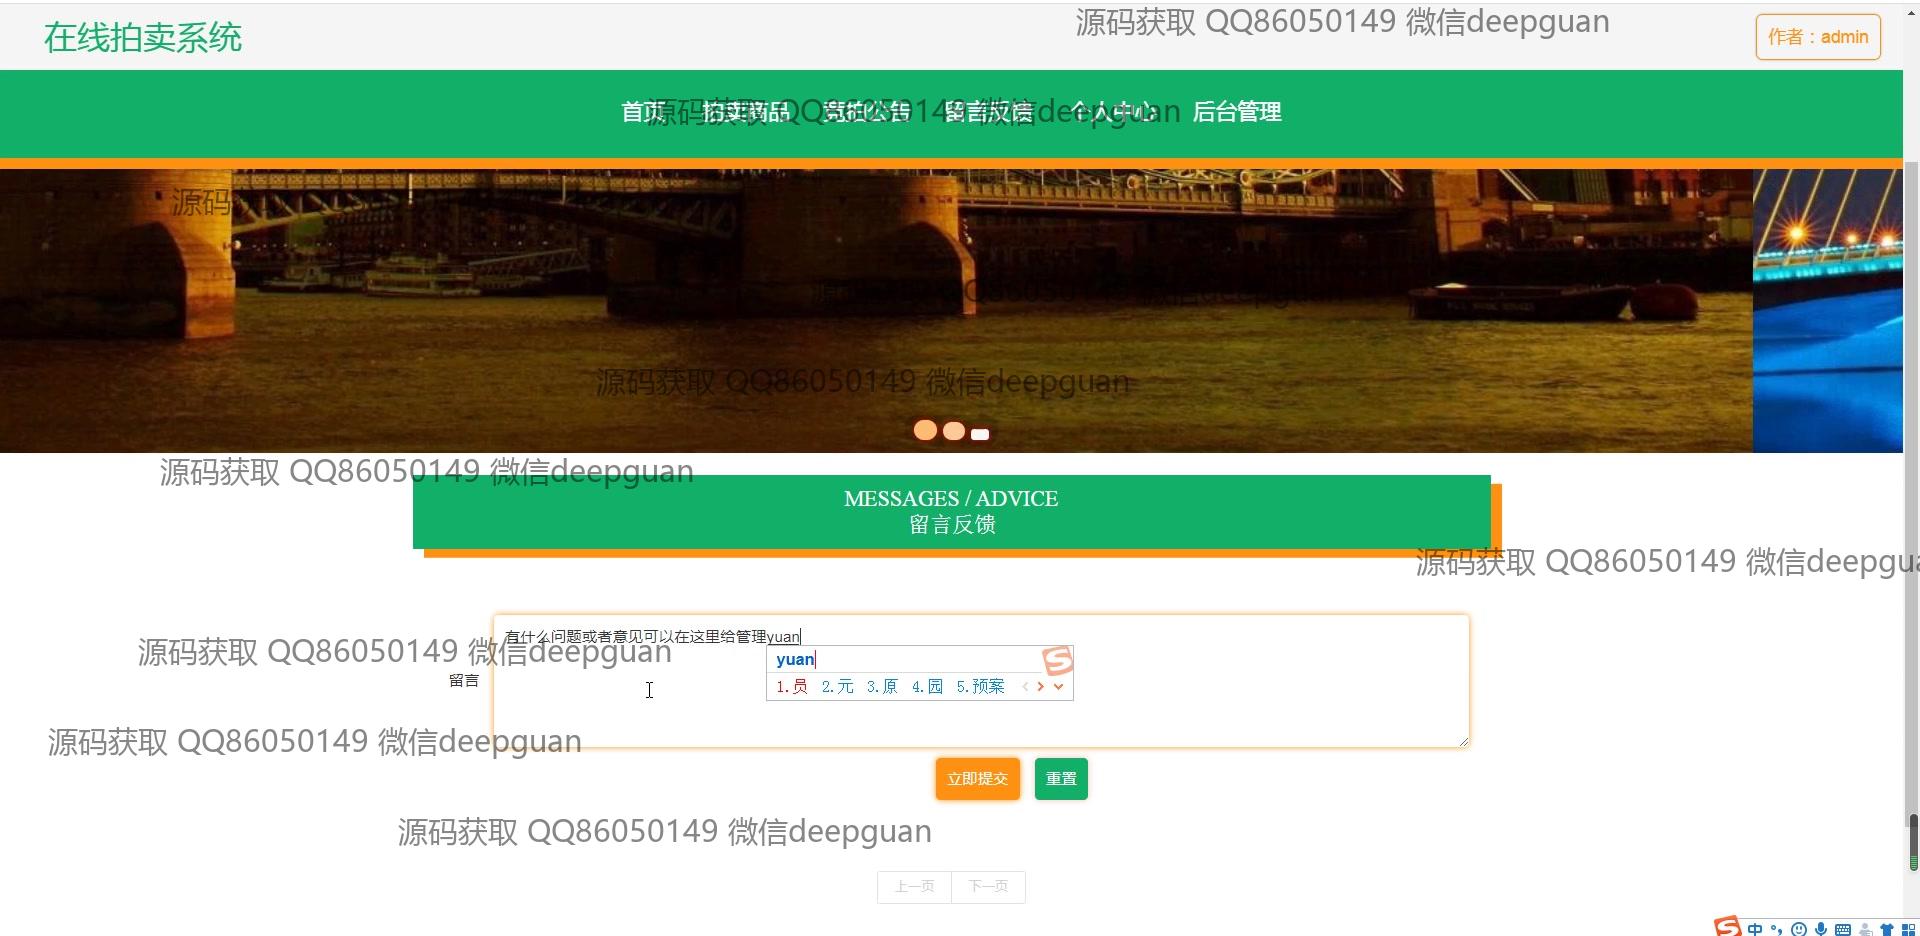Image resolution: width=1920 pixels, height=936 pixels.
Task: Clear the form with the 重置 button
Action: coord(1061,779)
